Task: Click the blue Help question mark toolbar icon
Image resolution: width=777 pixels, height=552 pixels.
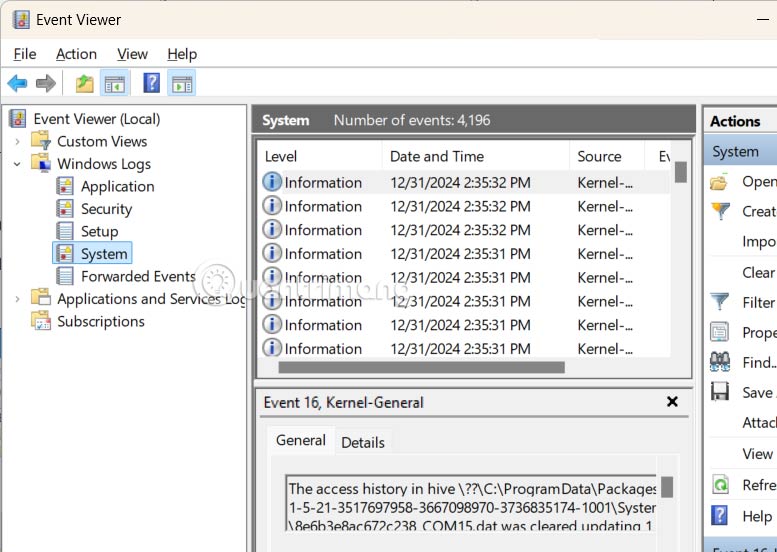Action: (152, 83)
